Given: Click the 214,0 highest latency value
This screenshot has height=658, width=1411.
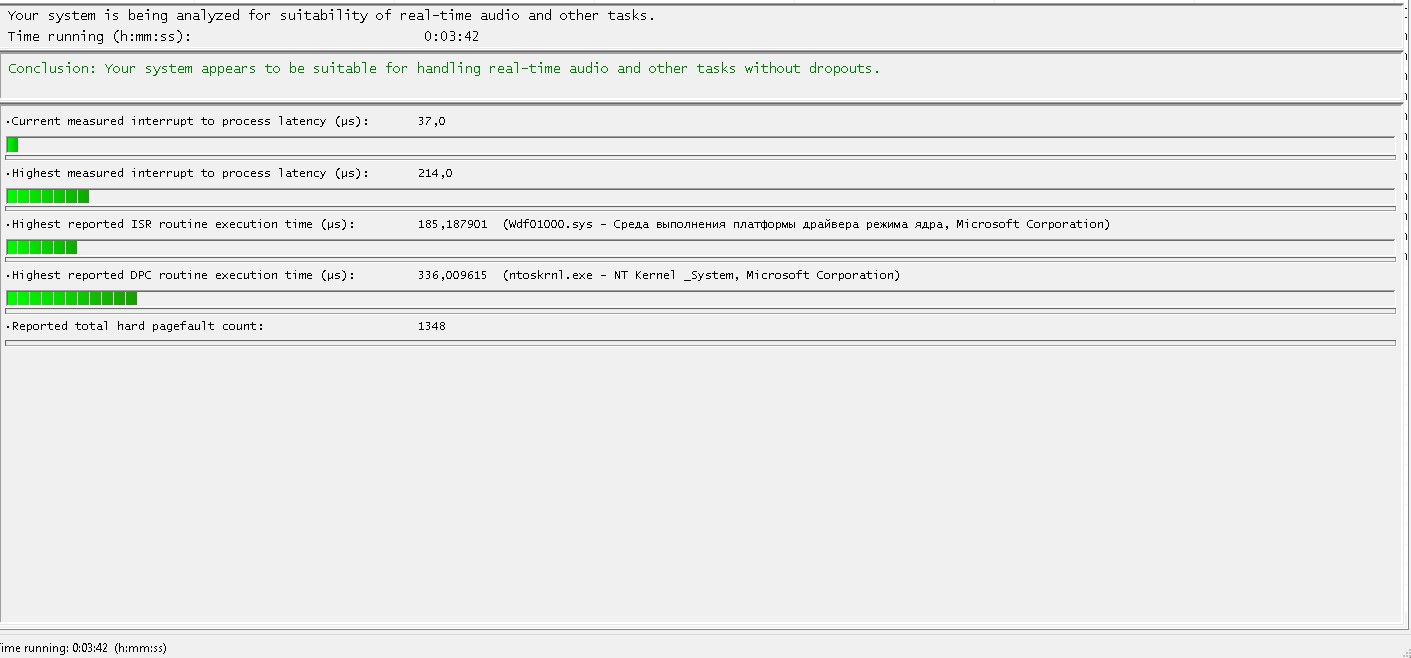Looking at the screenshot, I should tap(435, 173).
